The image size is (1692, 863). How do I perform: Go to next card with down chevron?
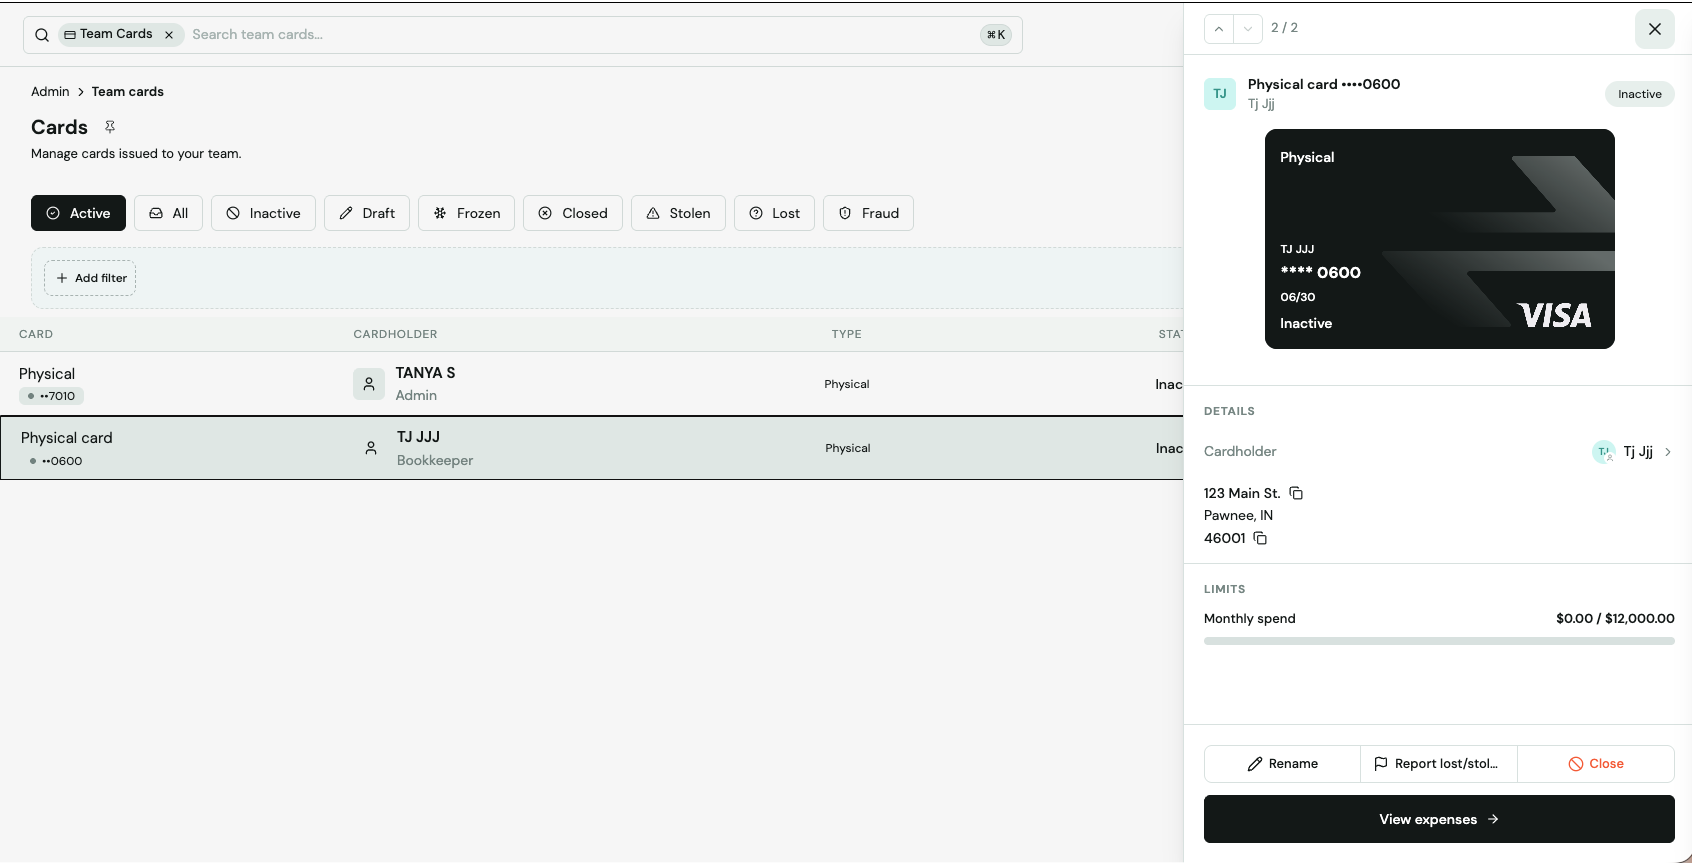click(1248, 29)
